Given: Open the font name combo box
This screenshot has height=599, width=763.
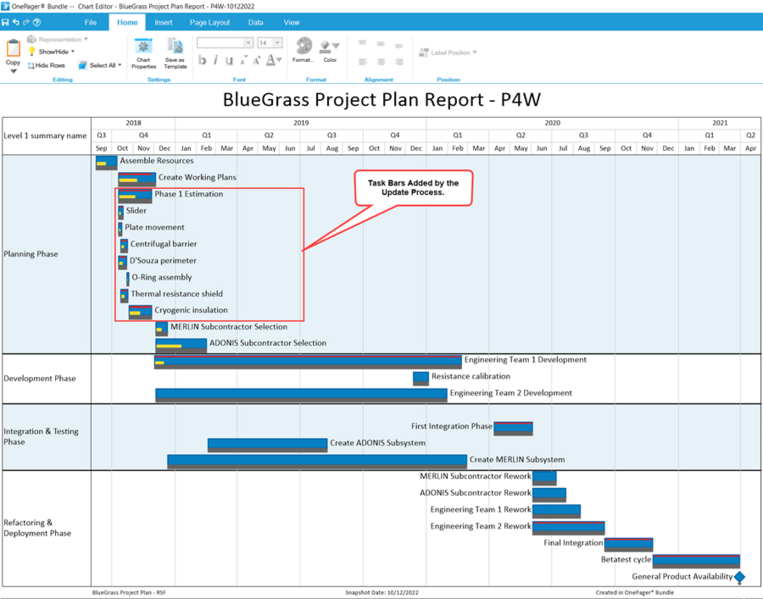Looking at the screenshot, I should [x=225, y=43].
